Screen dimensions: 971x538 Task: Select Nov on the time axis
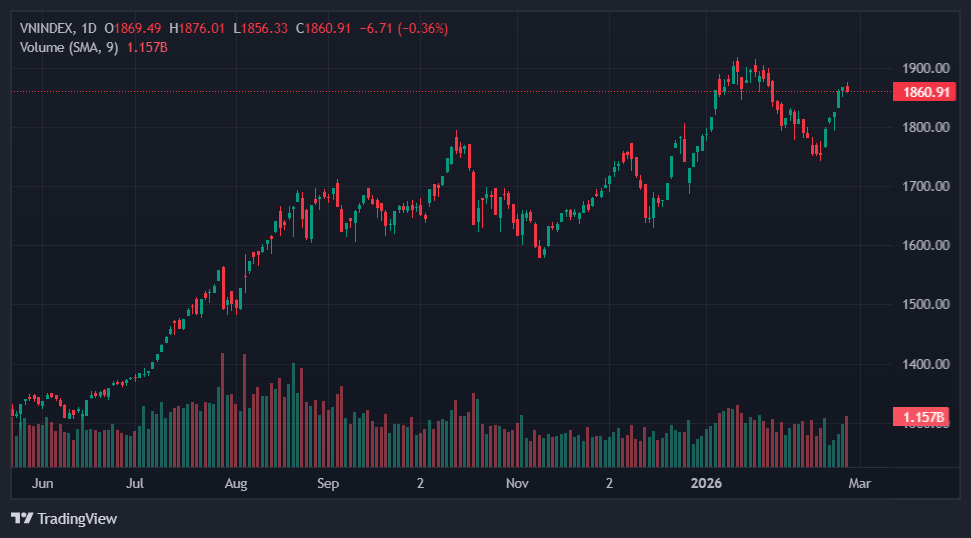pos(516,483)
